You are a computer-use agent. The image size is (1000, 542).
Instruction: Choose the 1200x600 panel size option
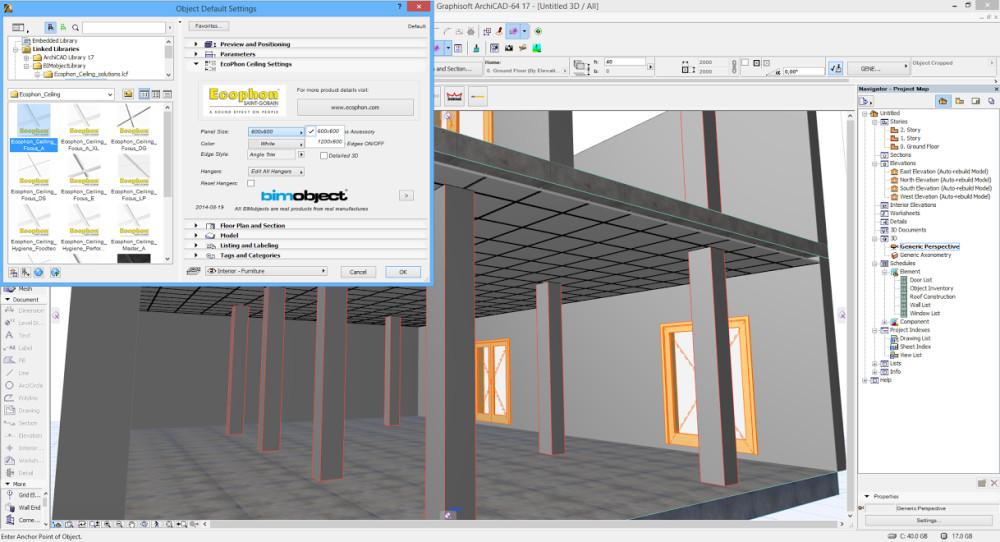(x=330, y=142)
